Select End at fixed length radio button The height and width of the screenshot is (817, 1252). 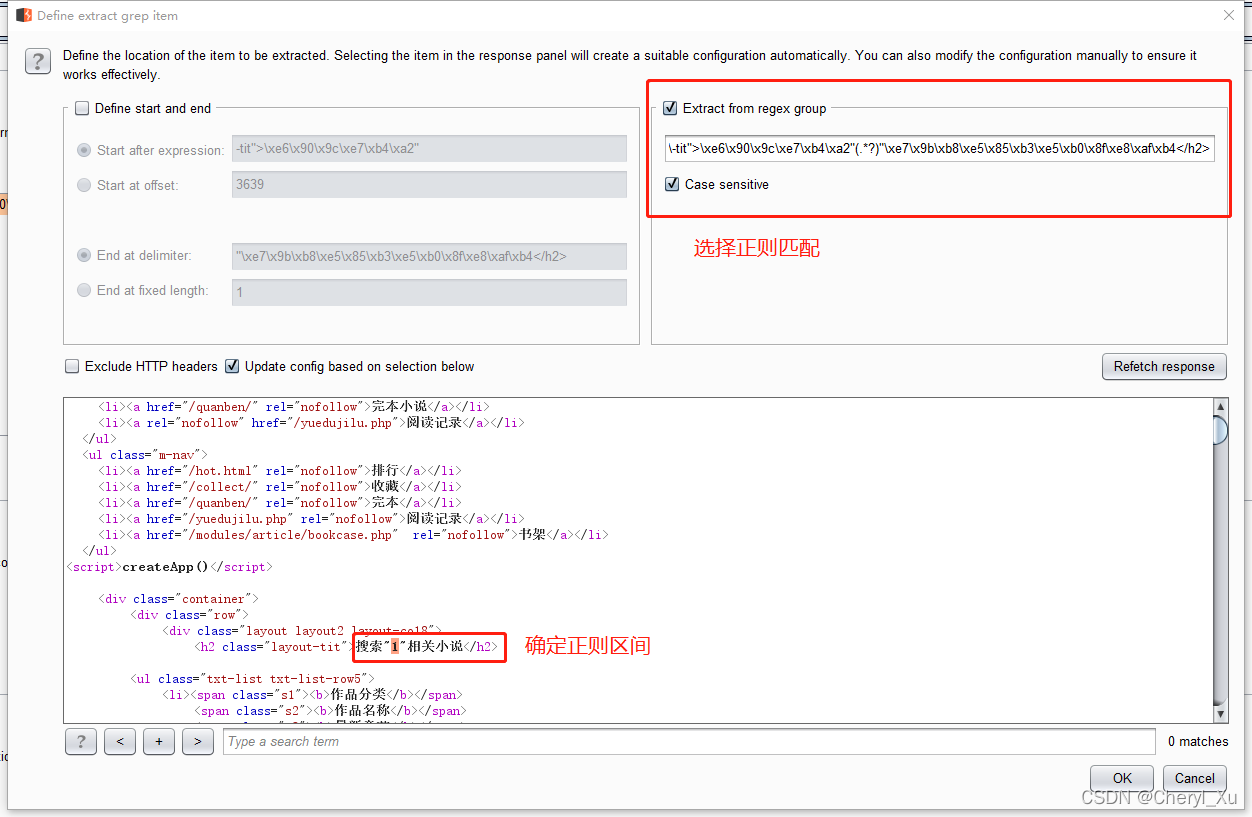pyautogui.click(x=84, y=290)
